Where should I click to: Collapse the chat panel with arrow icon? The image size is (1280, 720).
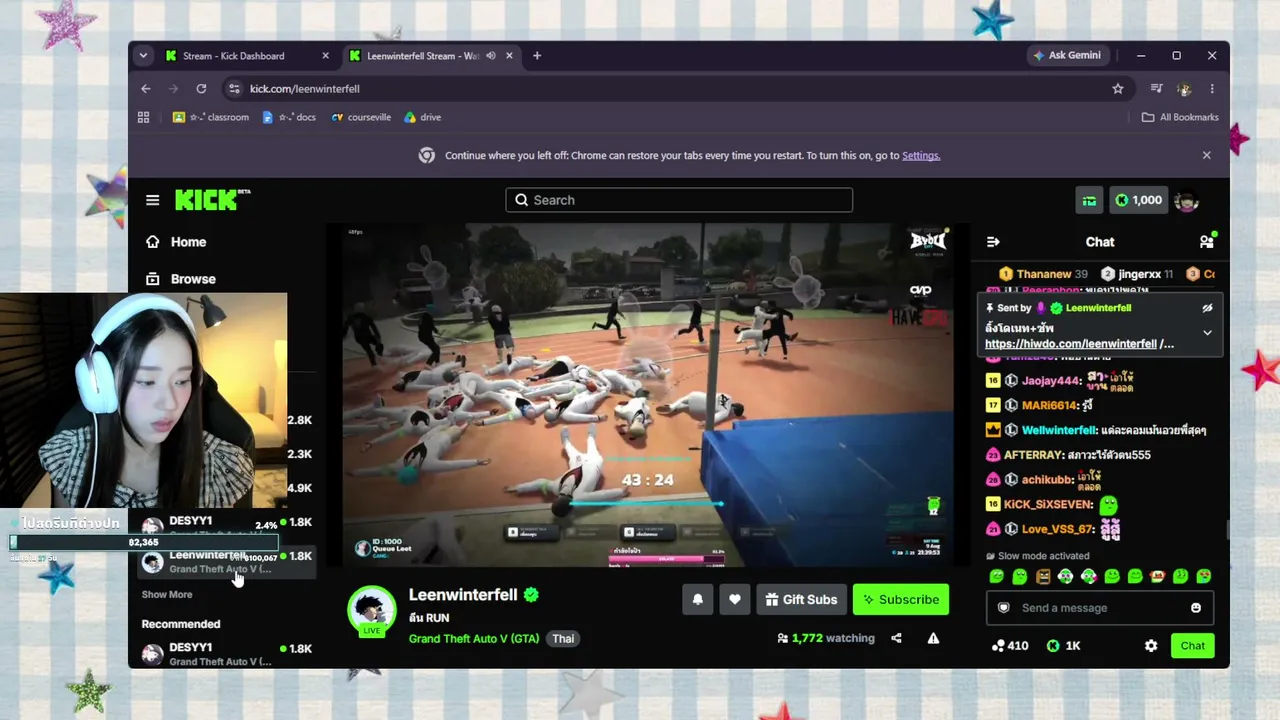(x=993, y=242)
